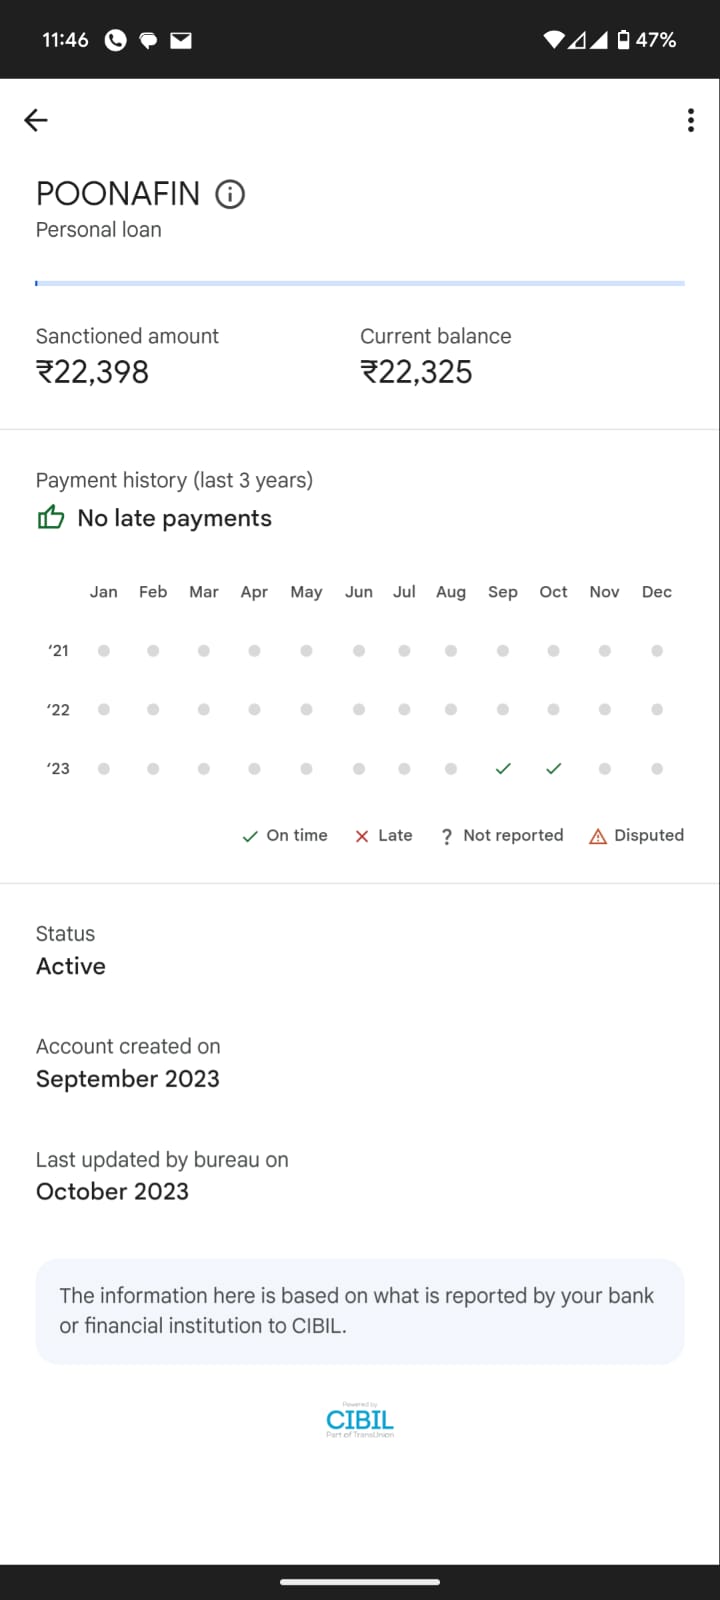Tap the mail notification icon in status bar
The height and width of the screenshot is (1600, 720).
[x=181, y=40]
